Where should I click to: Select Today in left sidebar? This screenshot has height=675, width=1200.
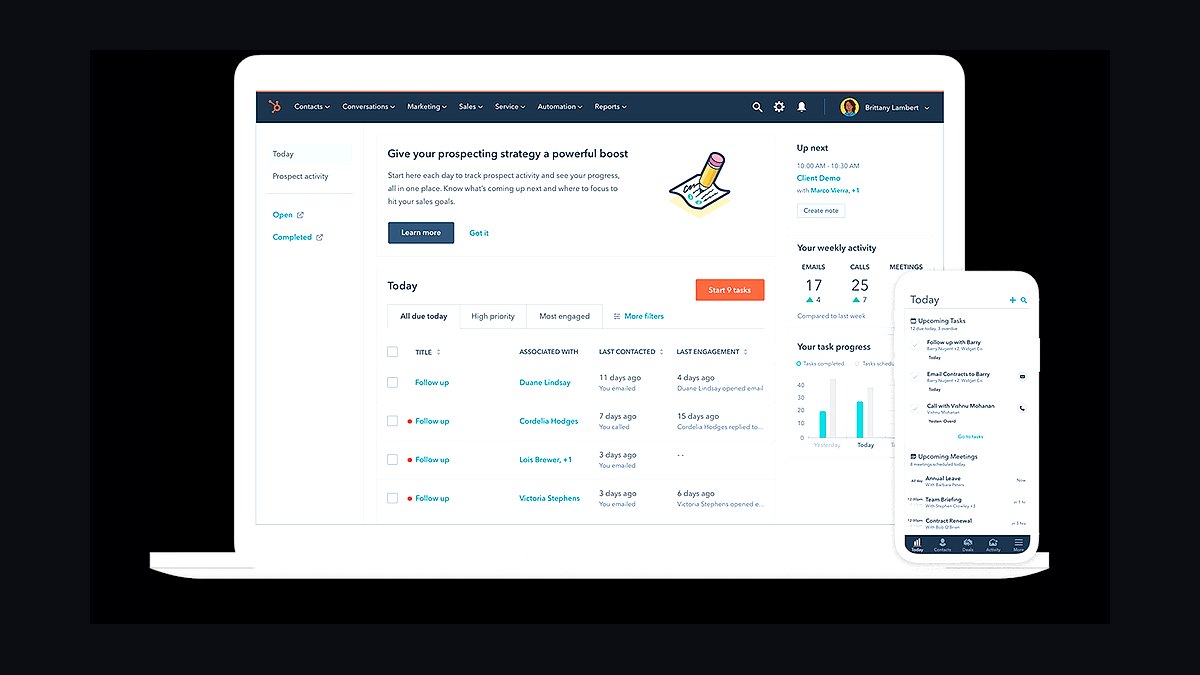[x=311, y=154]
